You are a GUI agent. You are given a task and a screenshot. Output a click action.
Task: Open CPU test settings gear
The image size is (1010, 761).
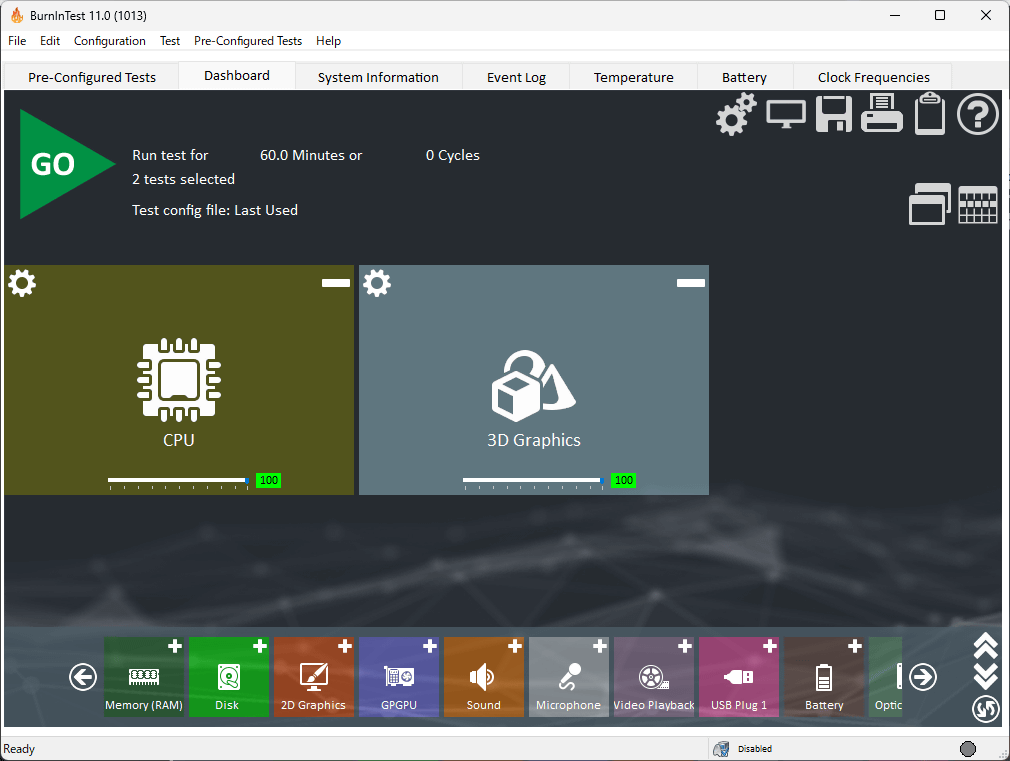(x=23, y=283)
